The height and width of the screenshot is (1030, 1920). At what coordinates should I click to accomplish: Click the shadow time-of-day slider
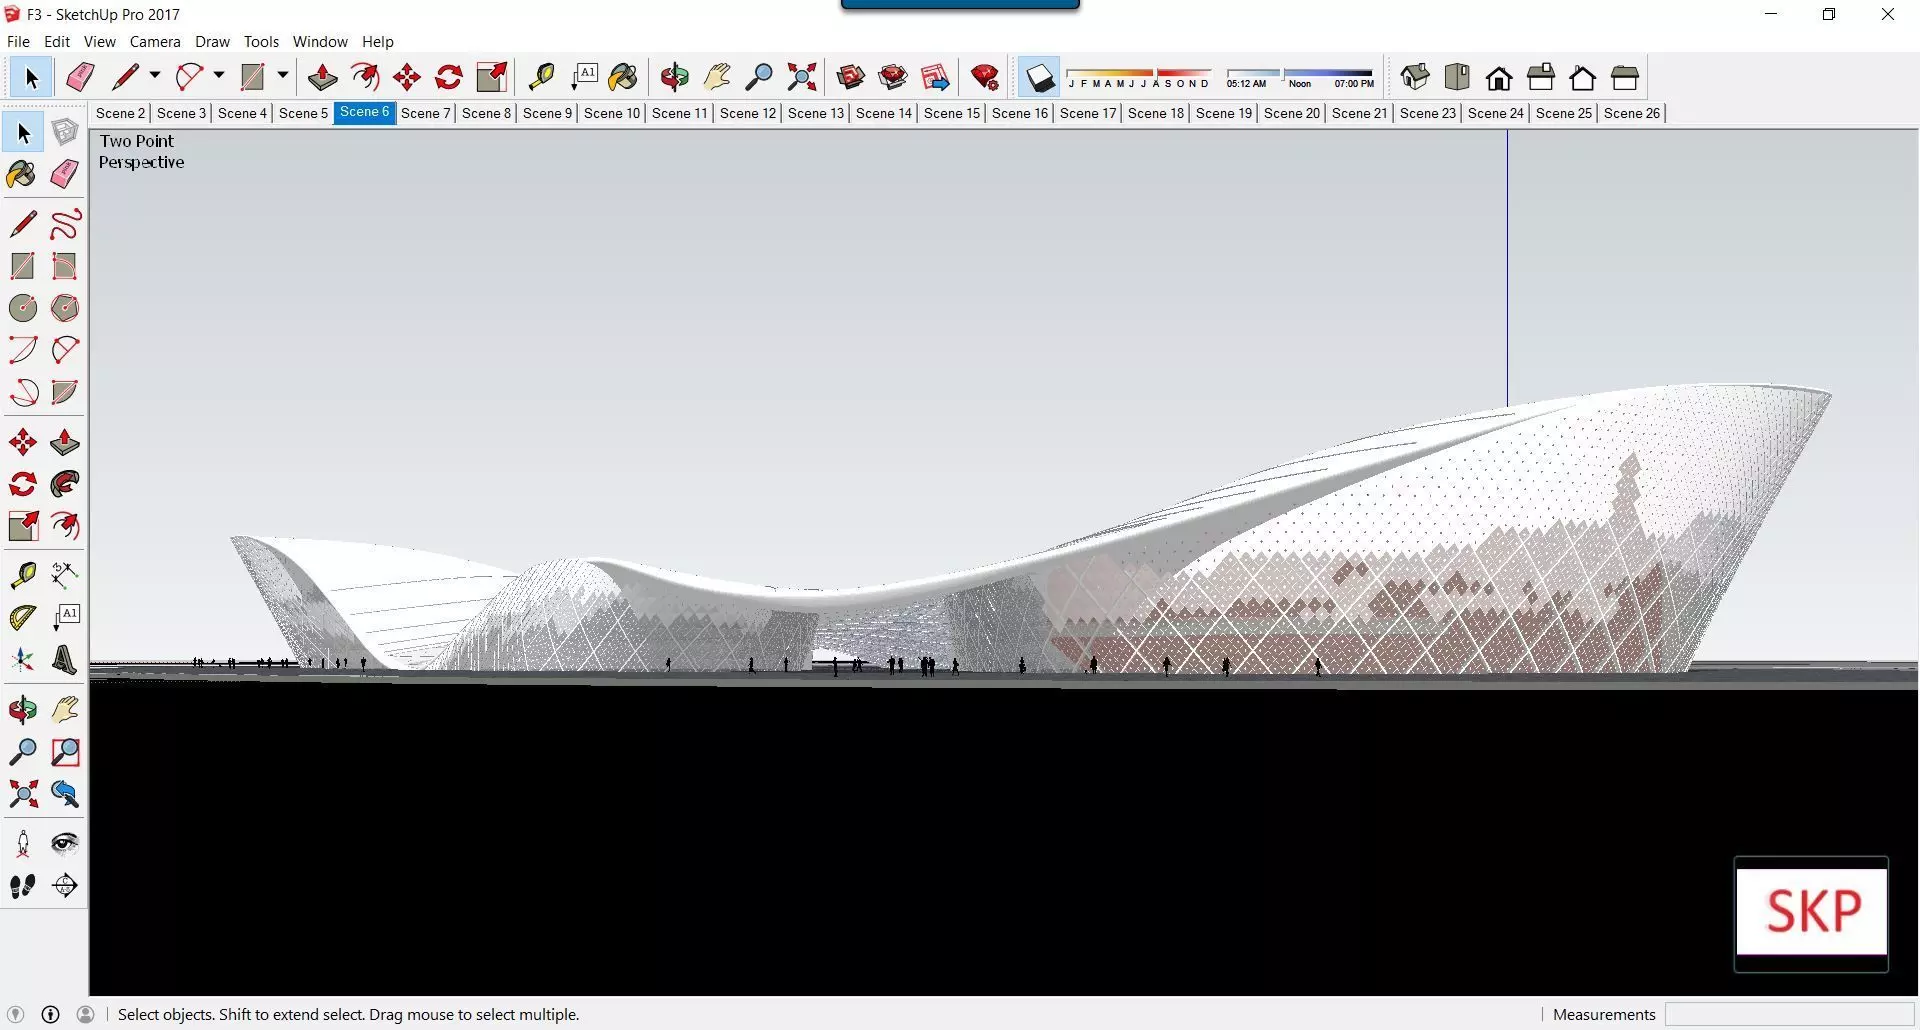tap(1300, 77)
